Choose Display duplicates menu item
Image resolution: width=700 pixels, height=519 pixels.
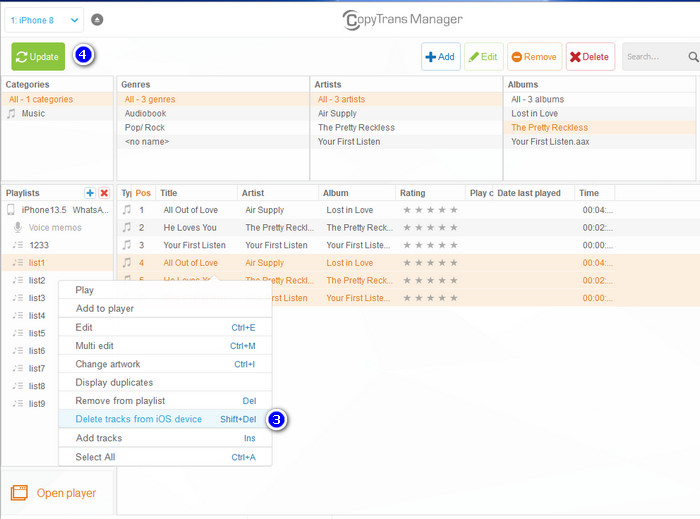pyautogui.click(x=165, y=382)
